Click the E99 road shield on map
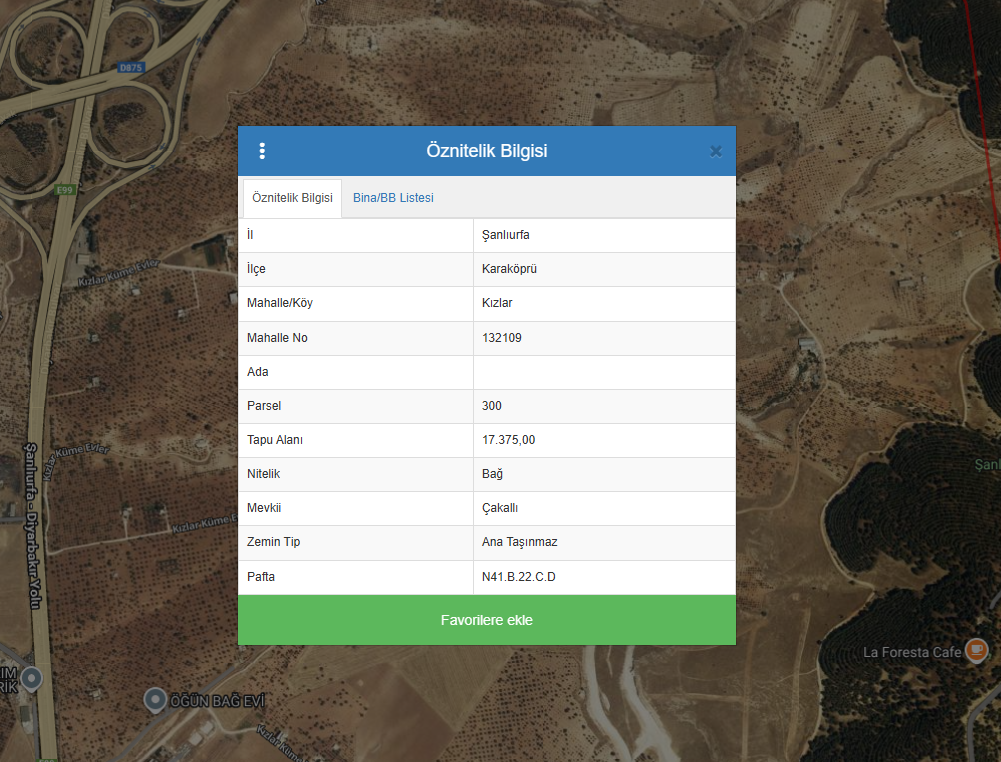1001x762 pixels. click(x=66, y=189)
